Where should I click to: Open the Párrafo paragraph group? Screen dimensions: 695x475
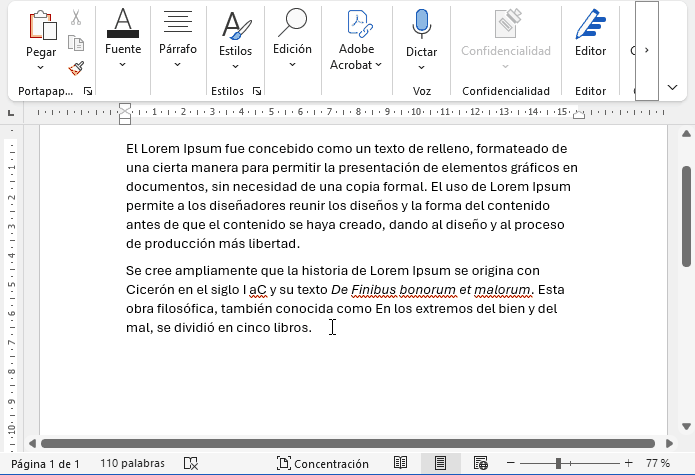pyautogui.click(x=178, y=40)
